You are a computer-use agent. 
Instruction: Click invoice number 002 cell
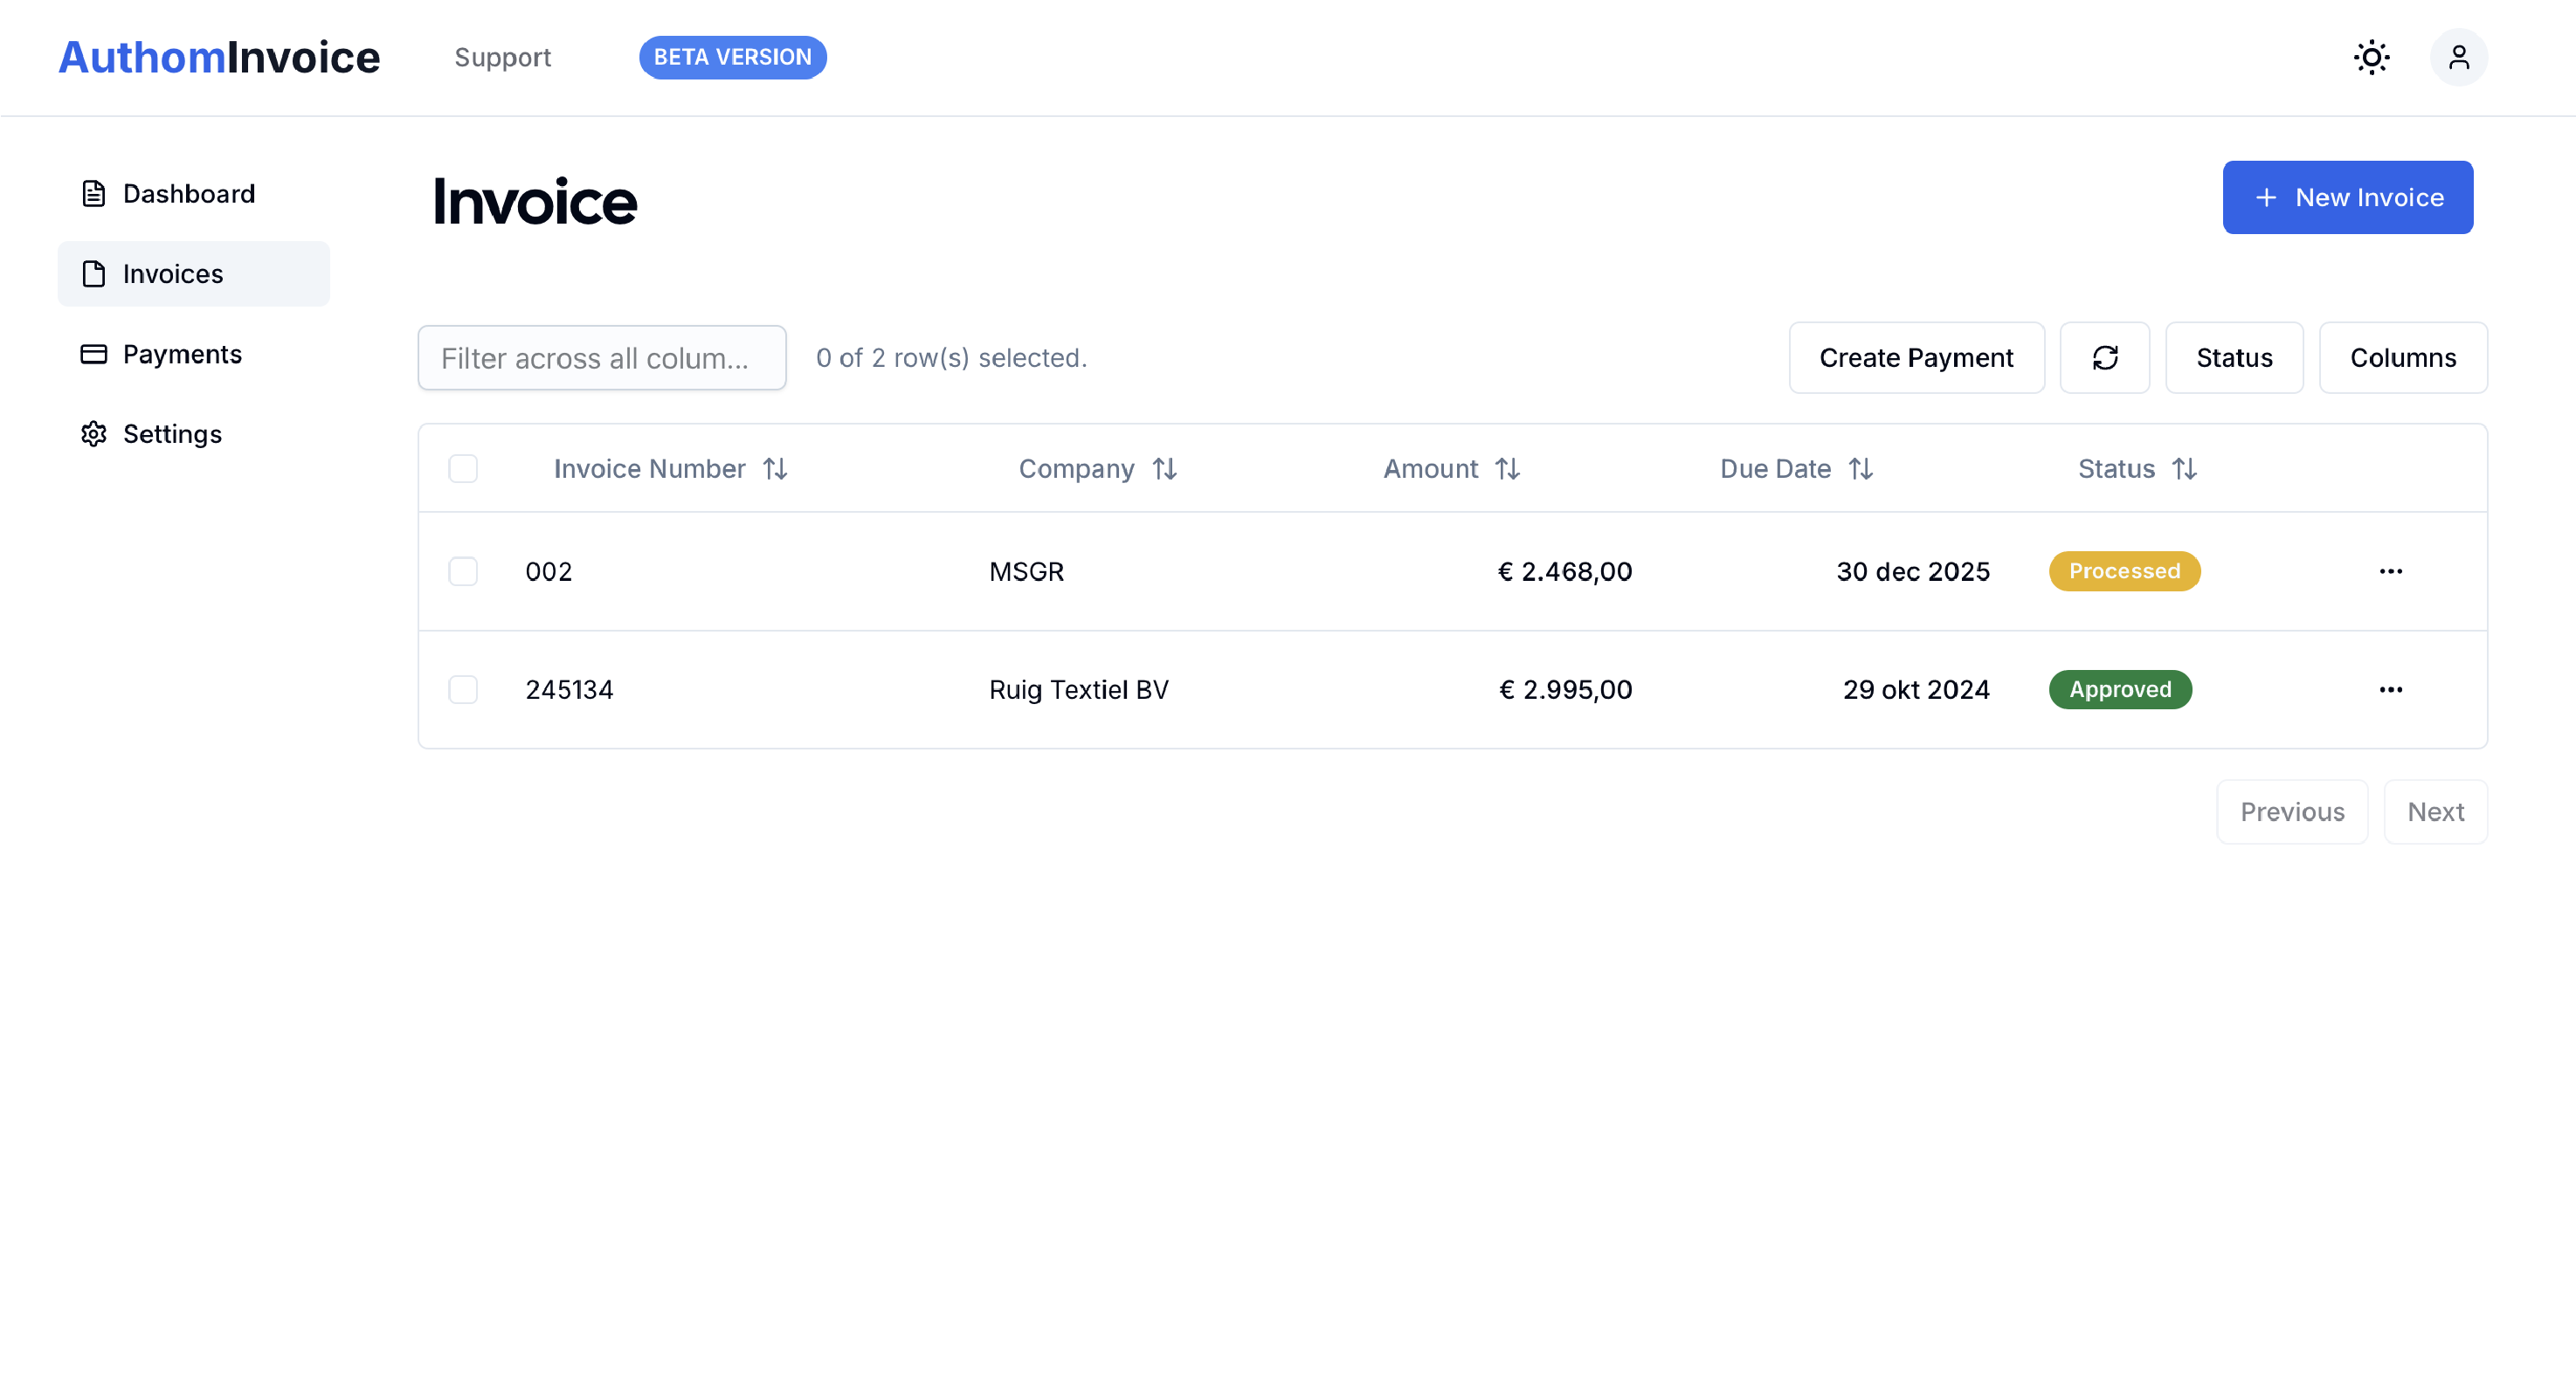click(549, 571)
